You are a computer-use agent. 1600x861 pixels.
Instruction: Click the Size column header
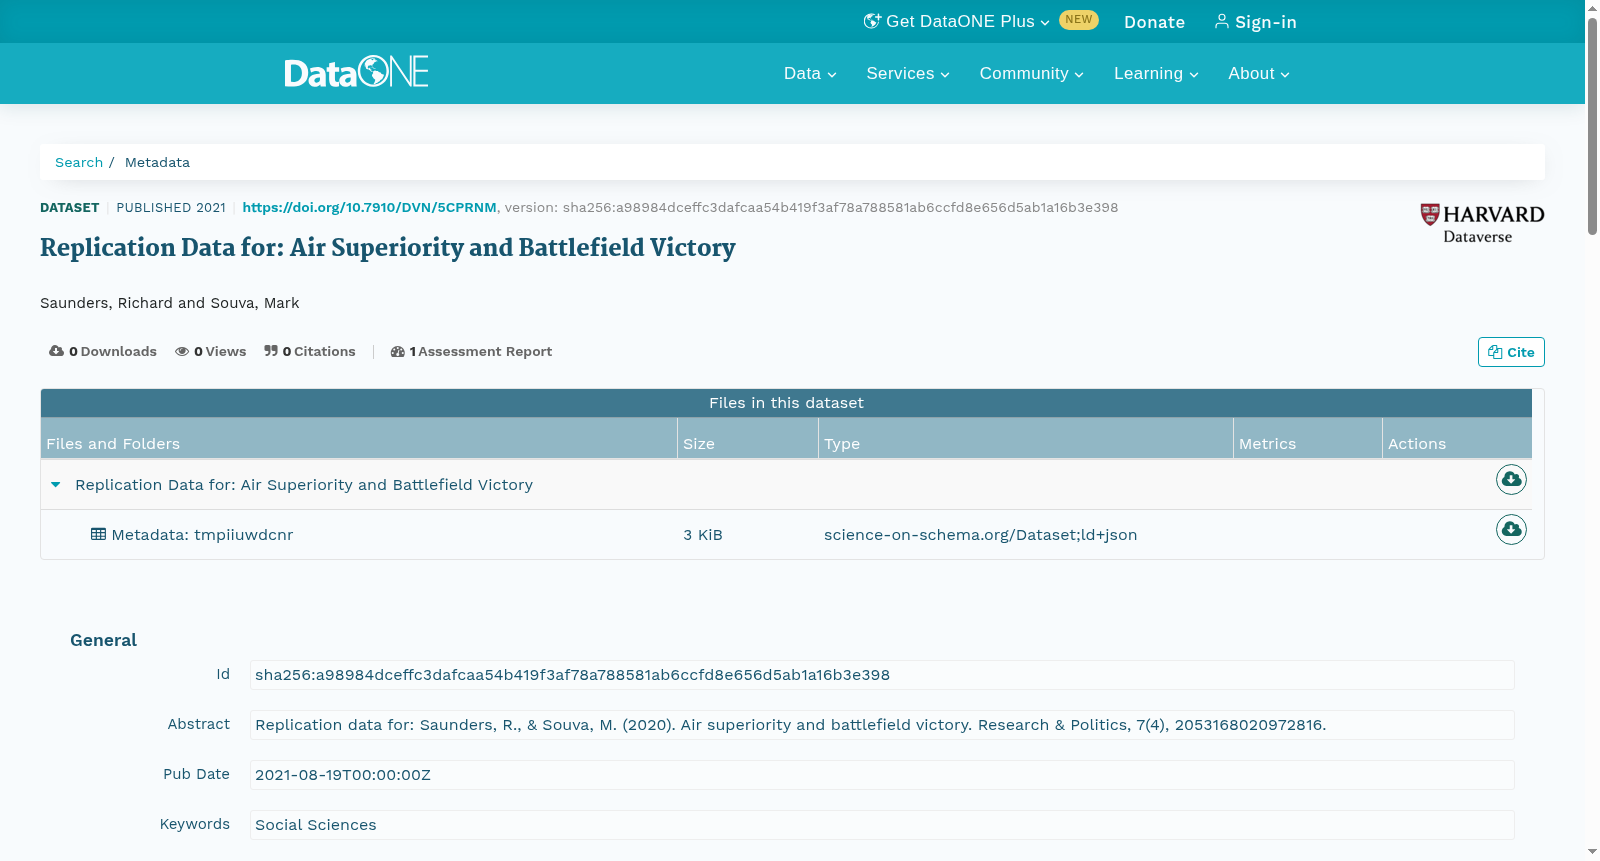point(748,438)
